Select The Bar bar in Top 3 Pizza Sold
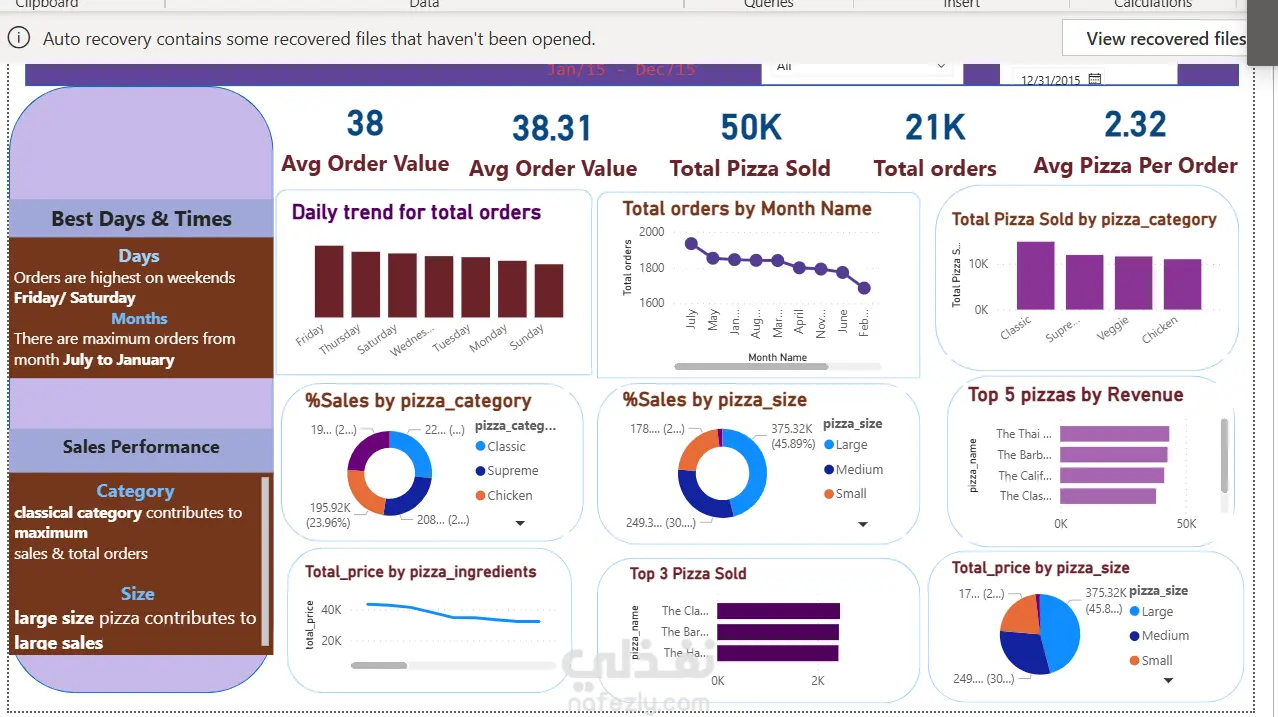This screenshot has width=1278, height=717. 778,632
